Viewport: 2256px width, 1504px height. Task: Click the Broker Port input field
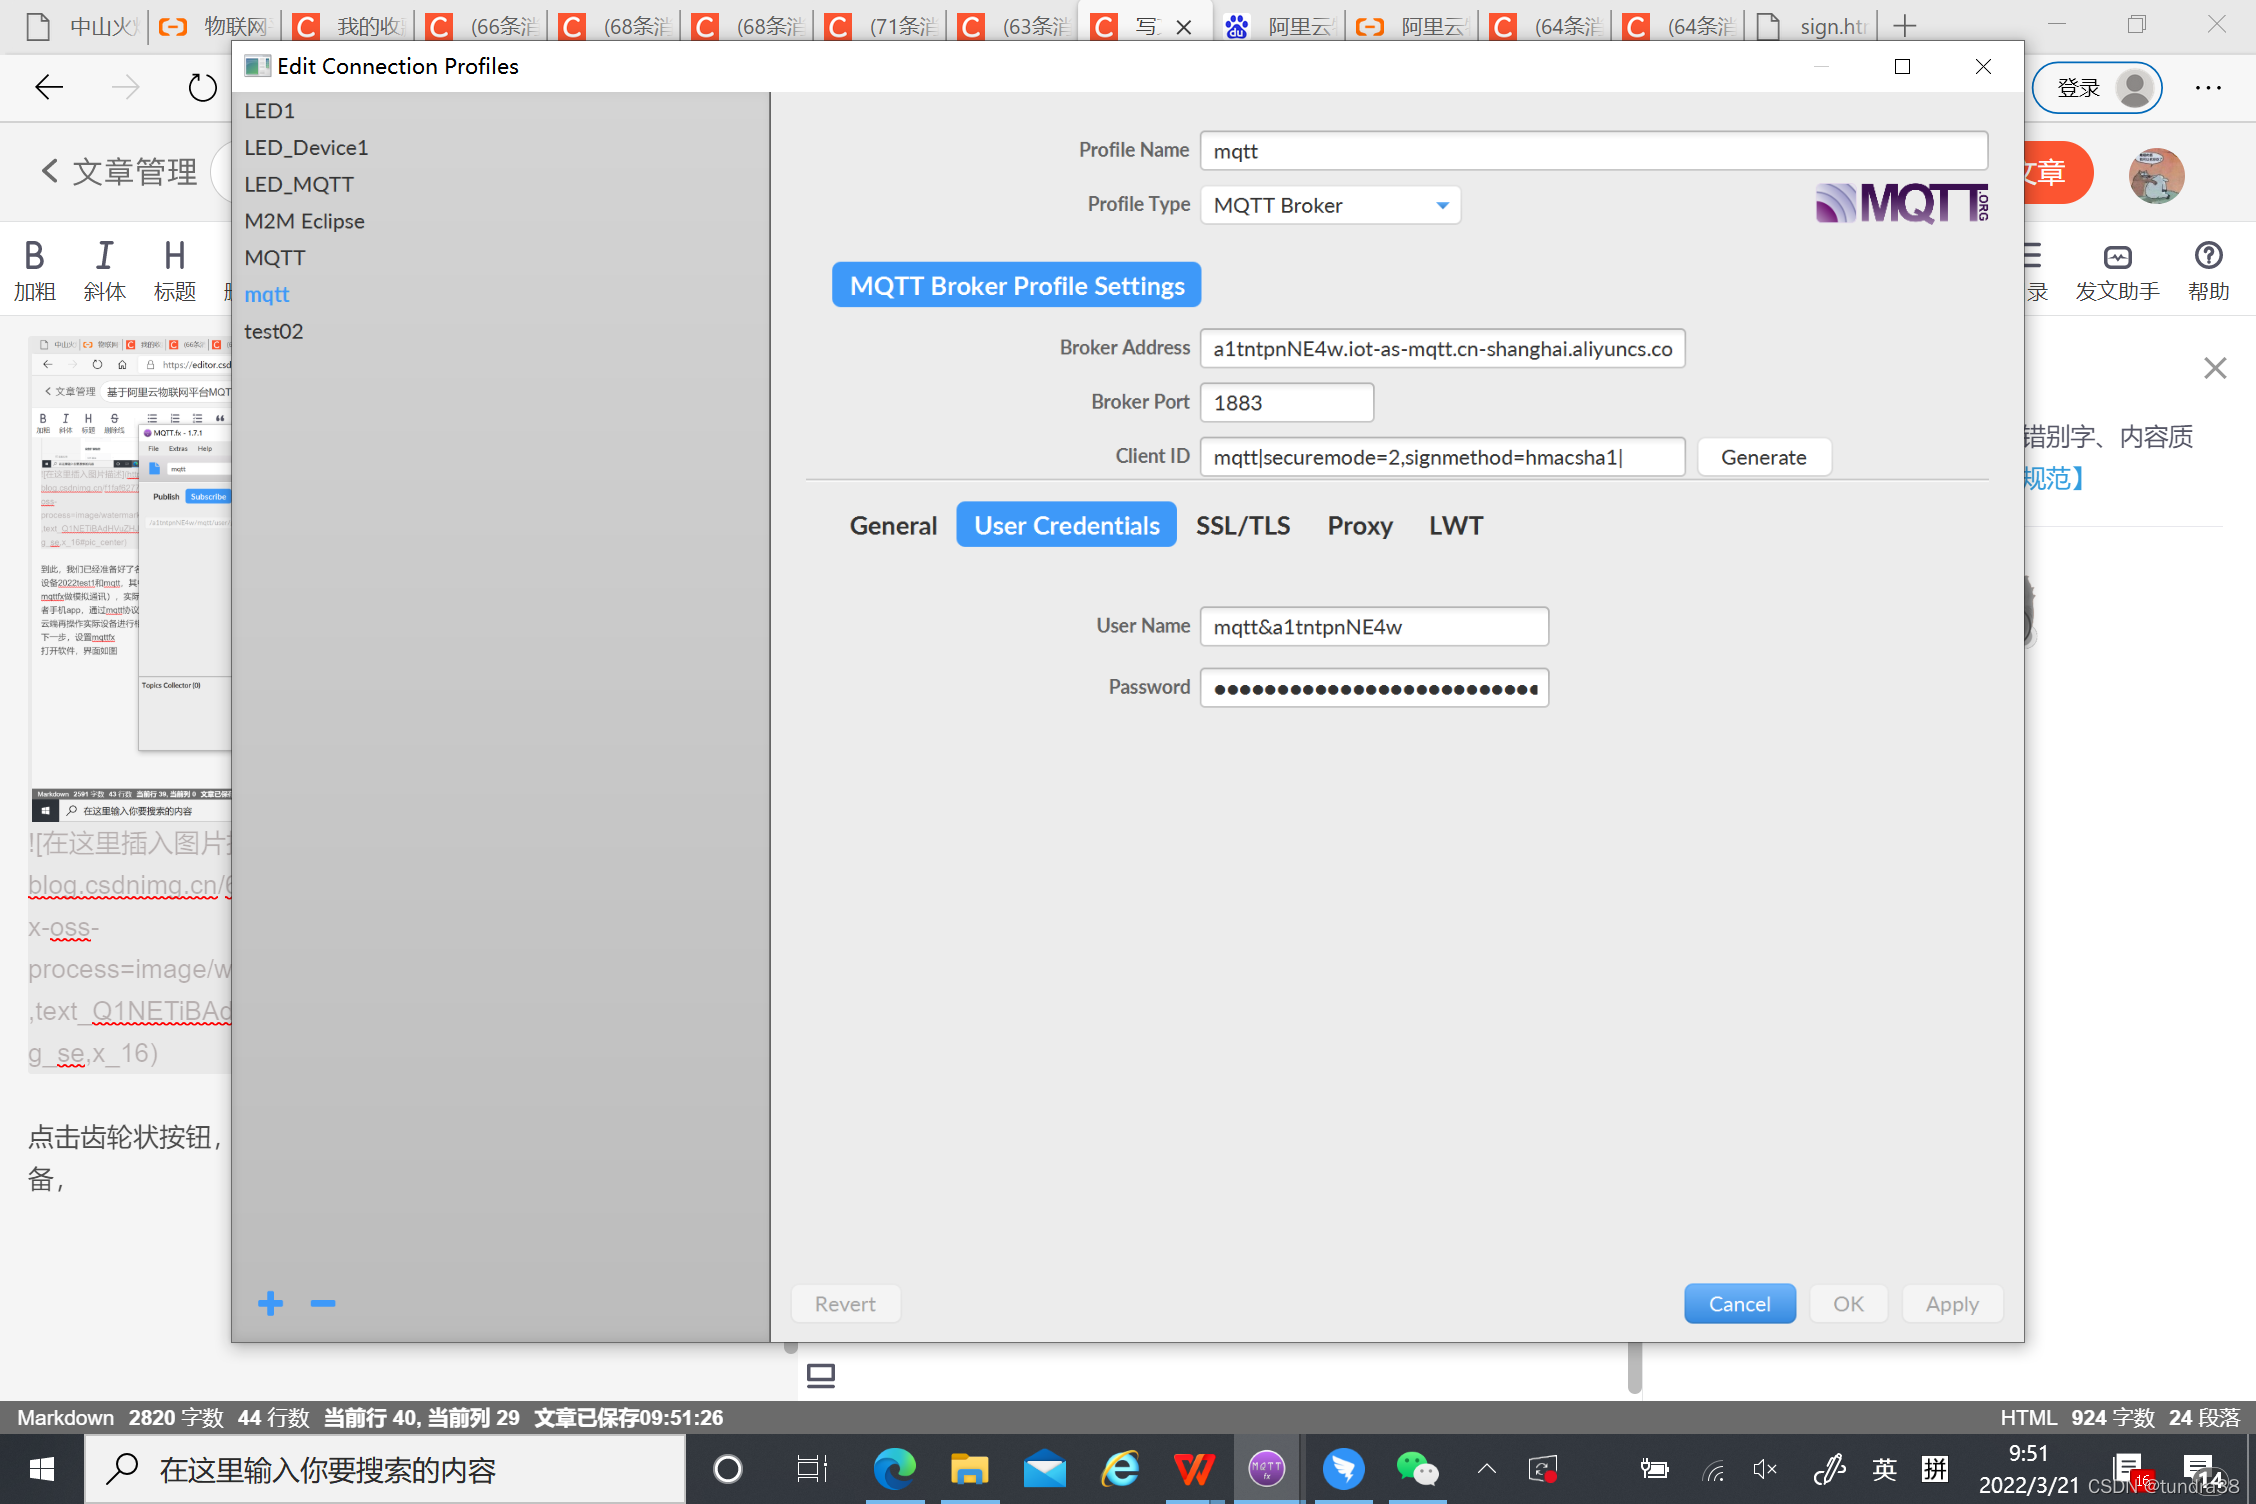tap(1286, 402)
